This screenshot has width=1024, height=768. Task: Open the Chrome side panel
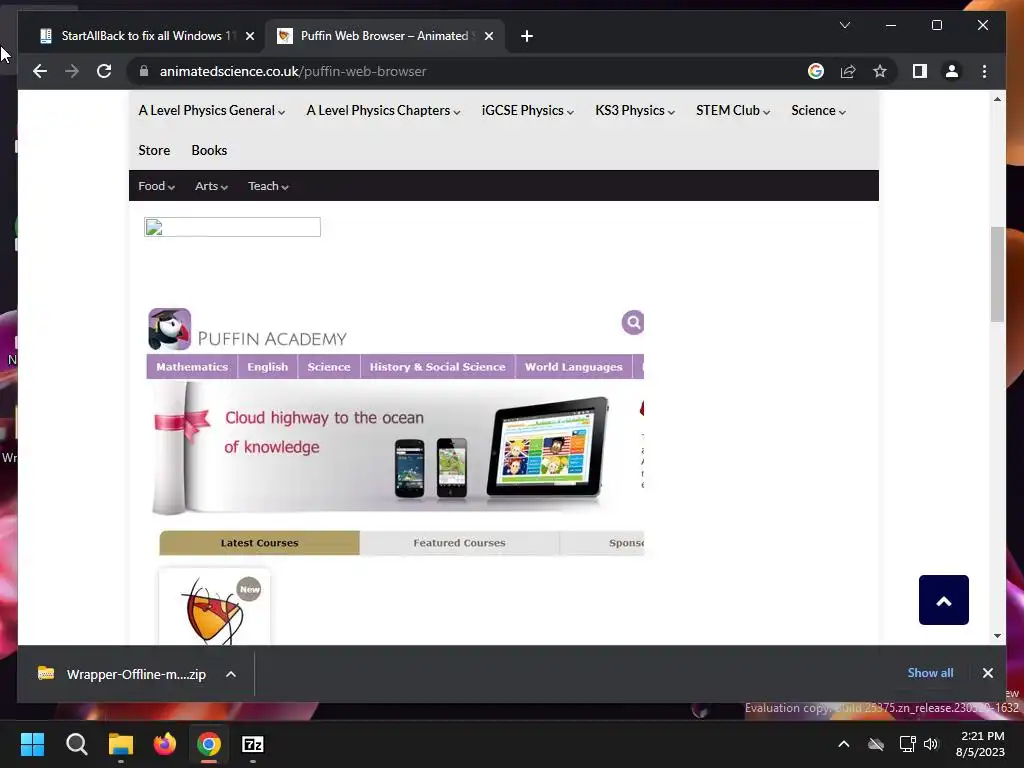pyautogui.click(x=920, y=71)
